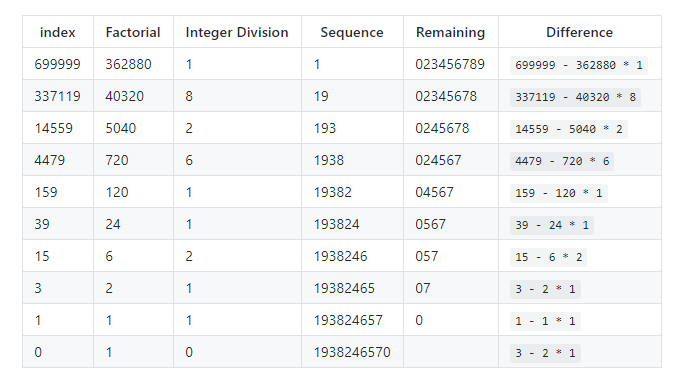This screenshot has height=385, width=683.
Task: Click "3 - 2 * 1" in the 19382465 row
Action: 545,289
